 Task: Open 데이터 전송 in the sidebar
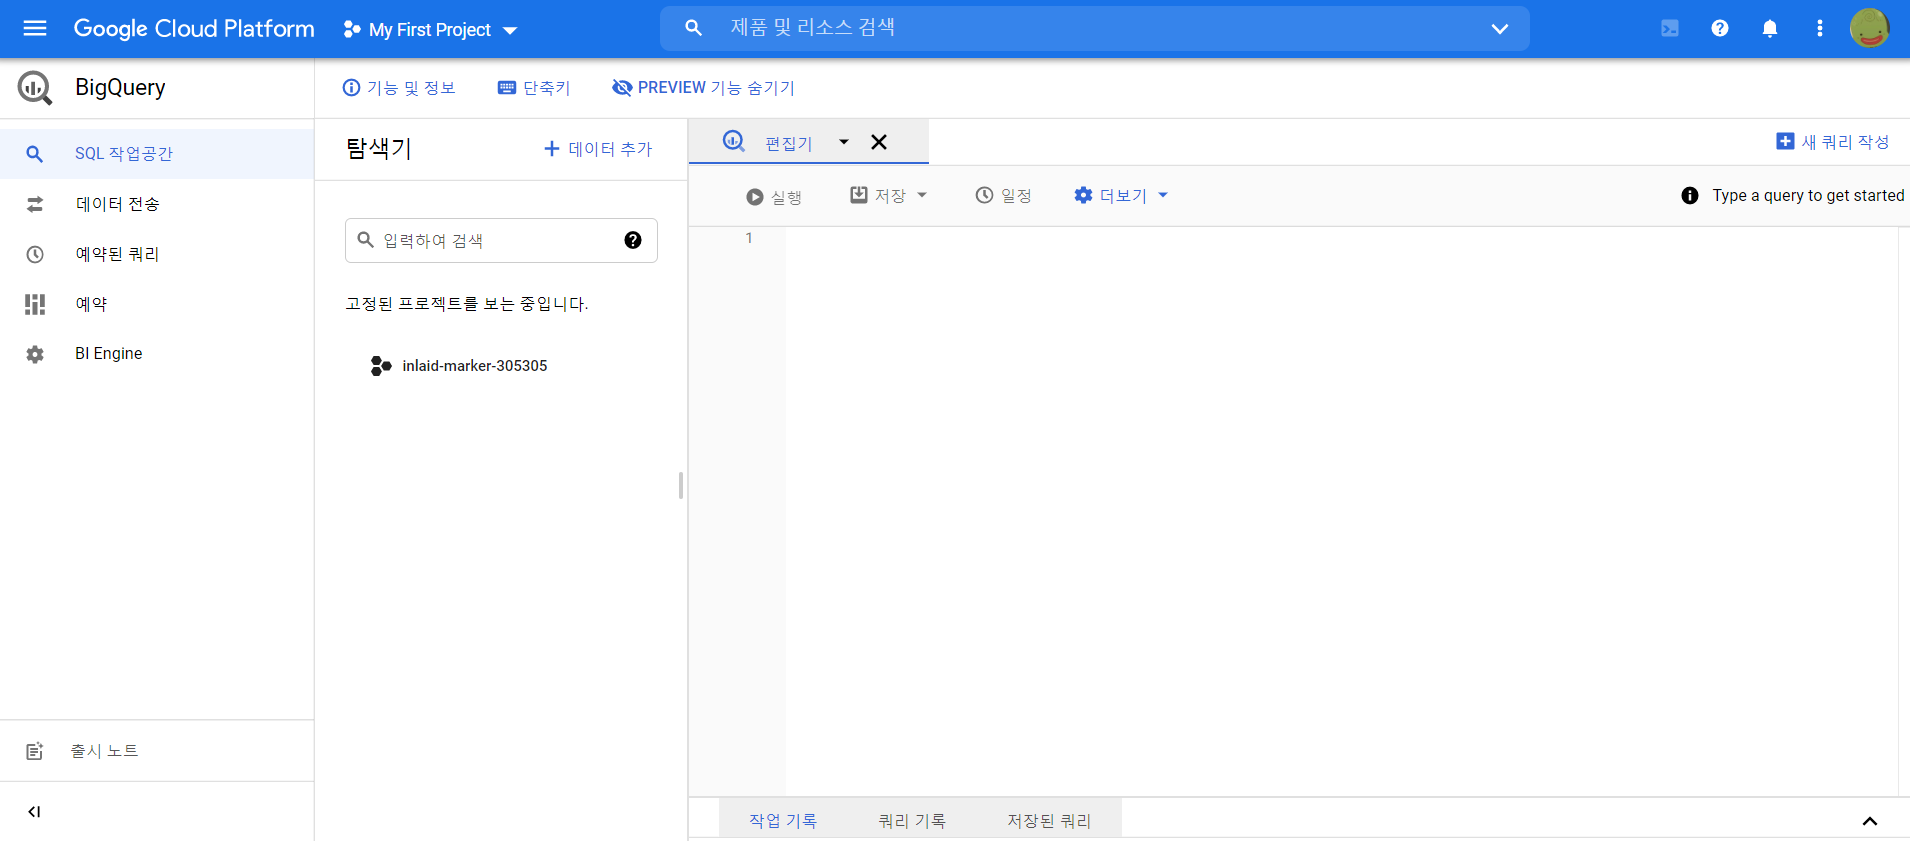[x=157, y=204]
